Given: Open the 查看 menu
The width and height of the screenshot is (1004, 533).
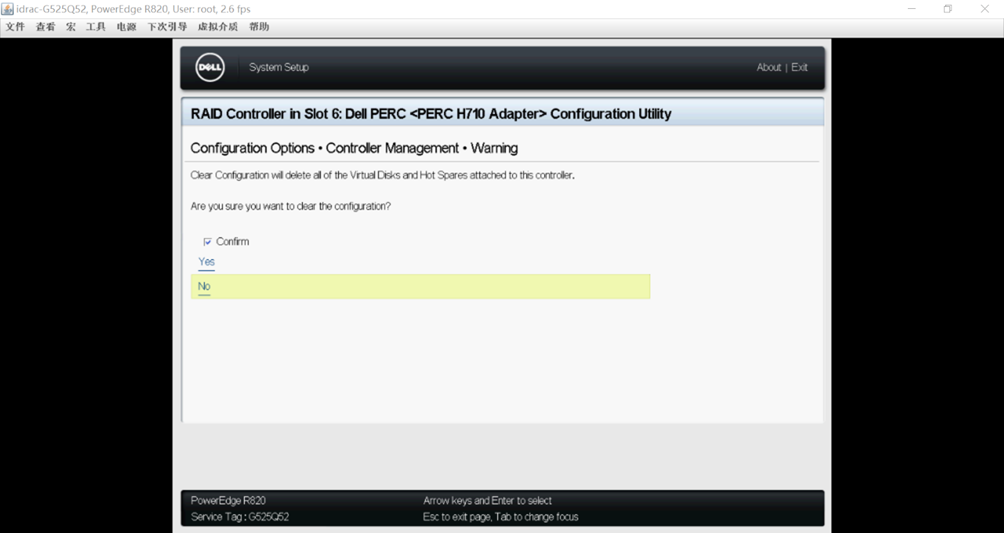Looking at the screenshot, I should coord(45,27).
